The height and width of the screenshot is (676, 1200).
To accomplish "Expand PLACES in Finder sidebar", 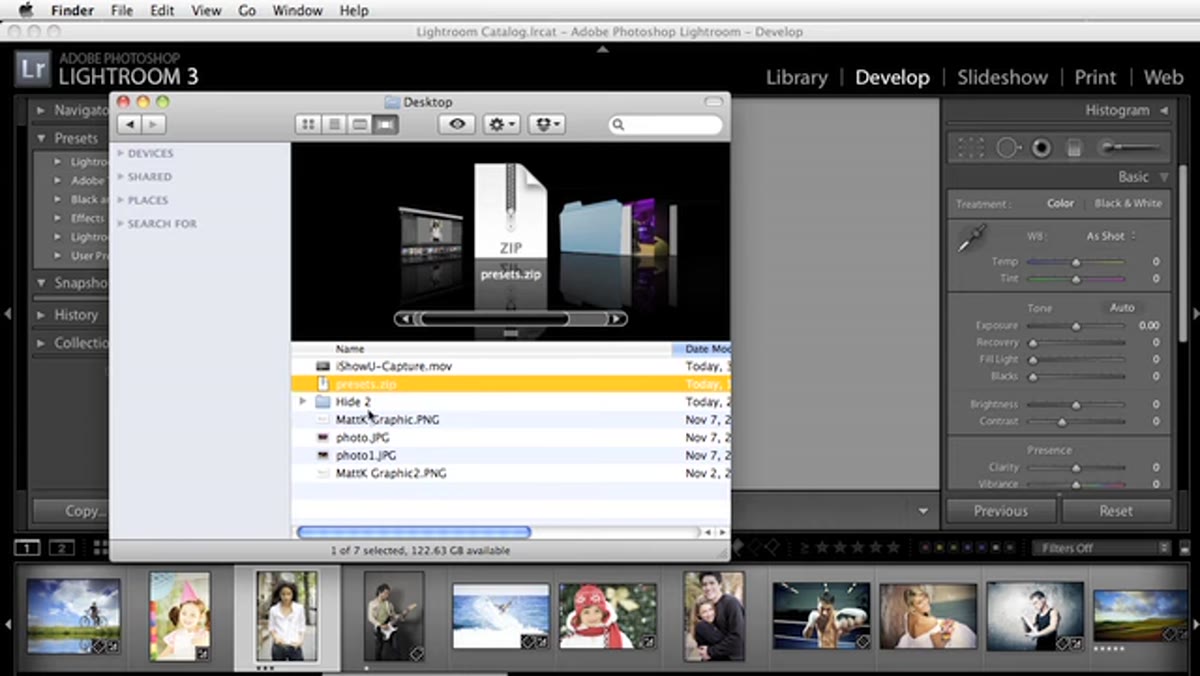I will pos(121,200).
